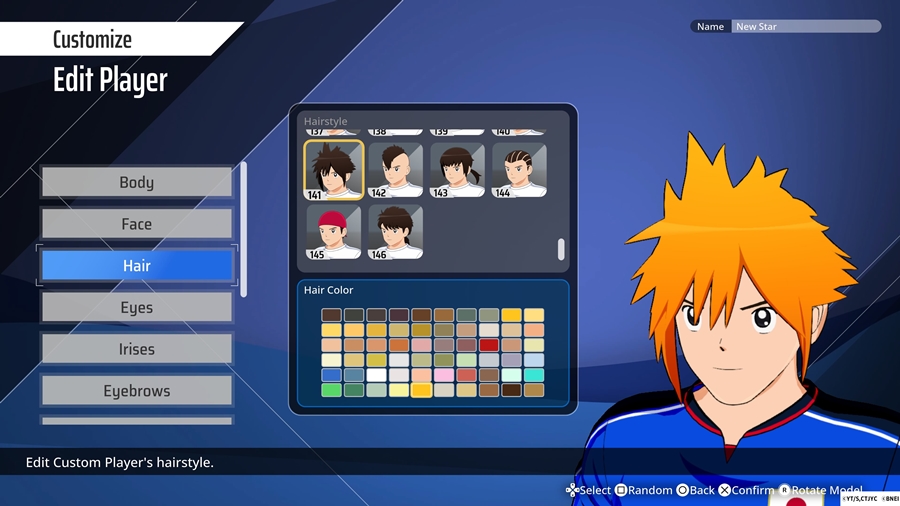This screenshot has width=900, height=506.
Task: Pick the royal blue hair color swatch
Action: click(331, 375)
